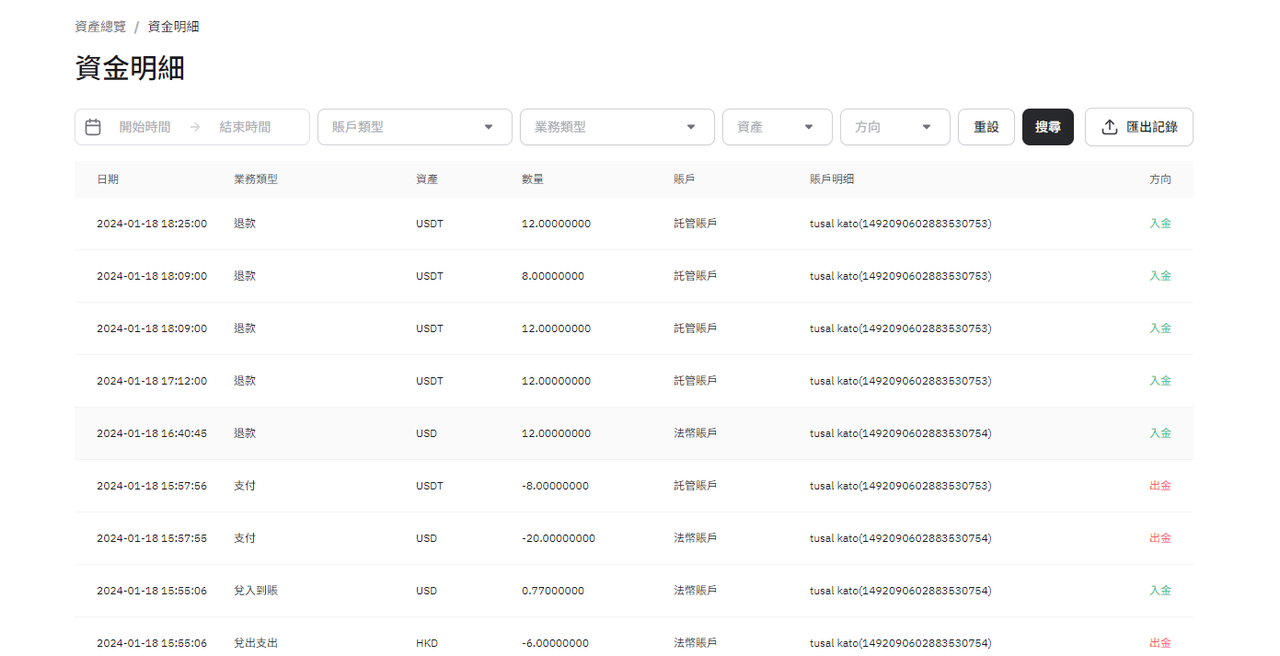Click the 業務類型 column header
This screenshot has width=1280, height=656.
click(255, 180)
